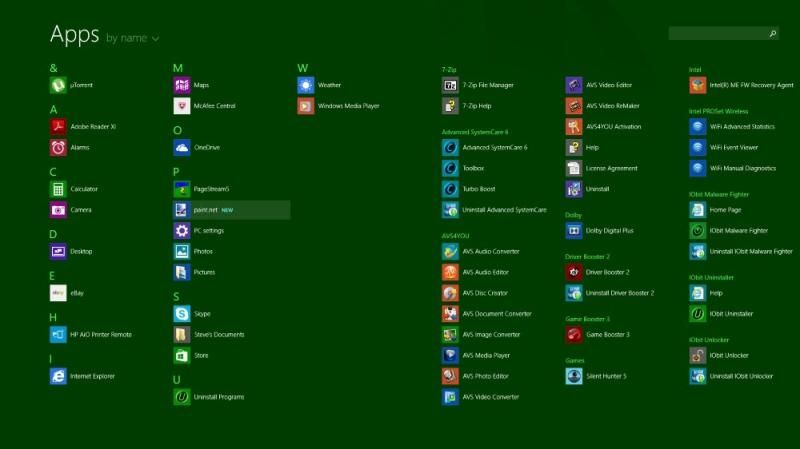Click 'Turbo Boost' label
Image resolution: width=800 pixels, height=449 pixels.
tap(479, 189)
